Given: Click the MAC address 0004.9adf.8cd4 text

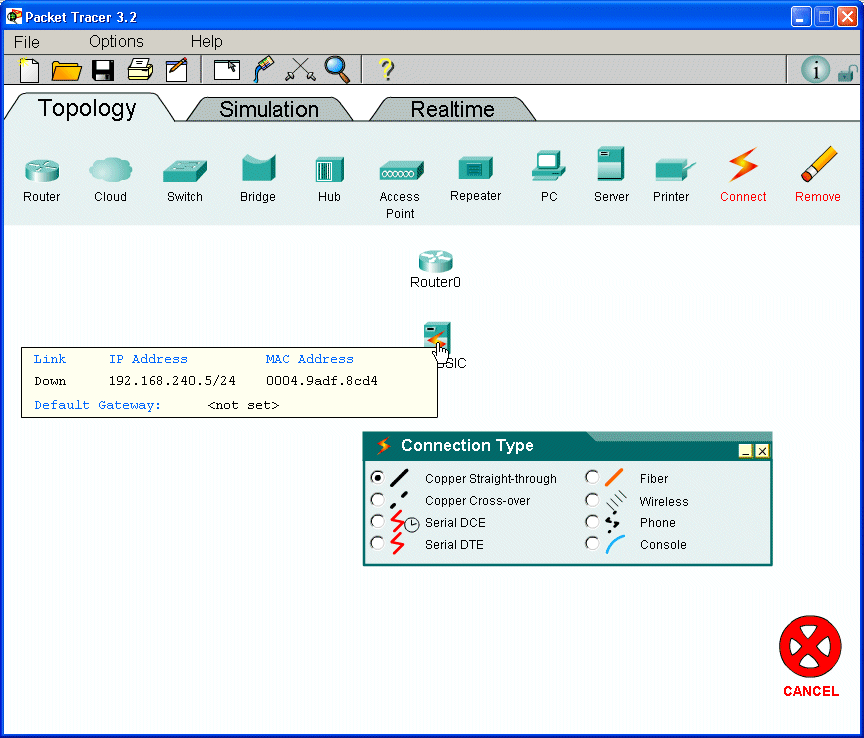Looking at the screenshot, I should click(322, 381).
